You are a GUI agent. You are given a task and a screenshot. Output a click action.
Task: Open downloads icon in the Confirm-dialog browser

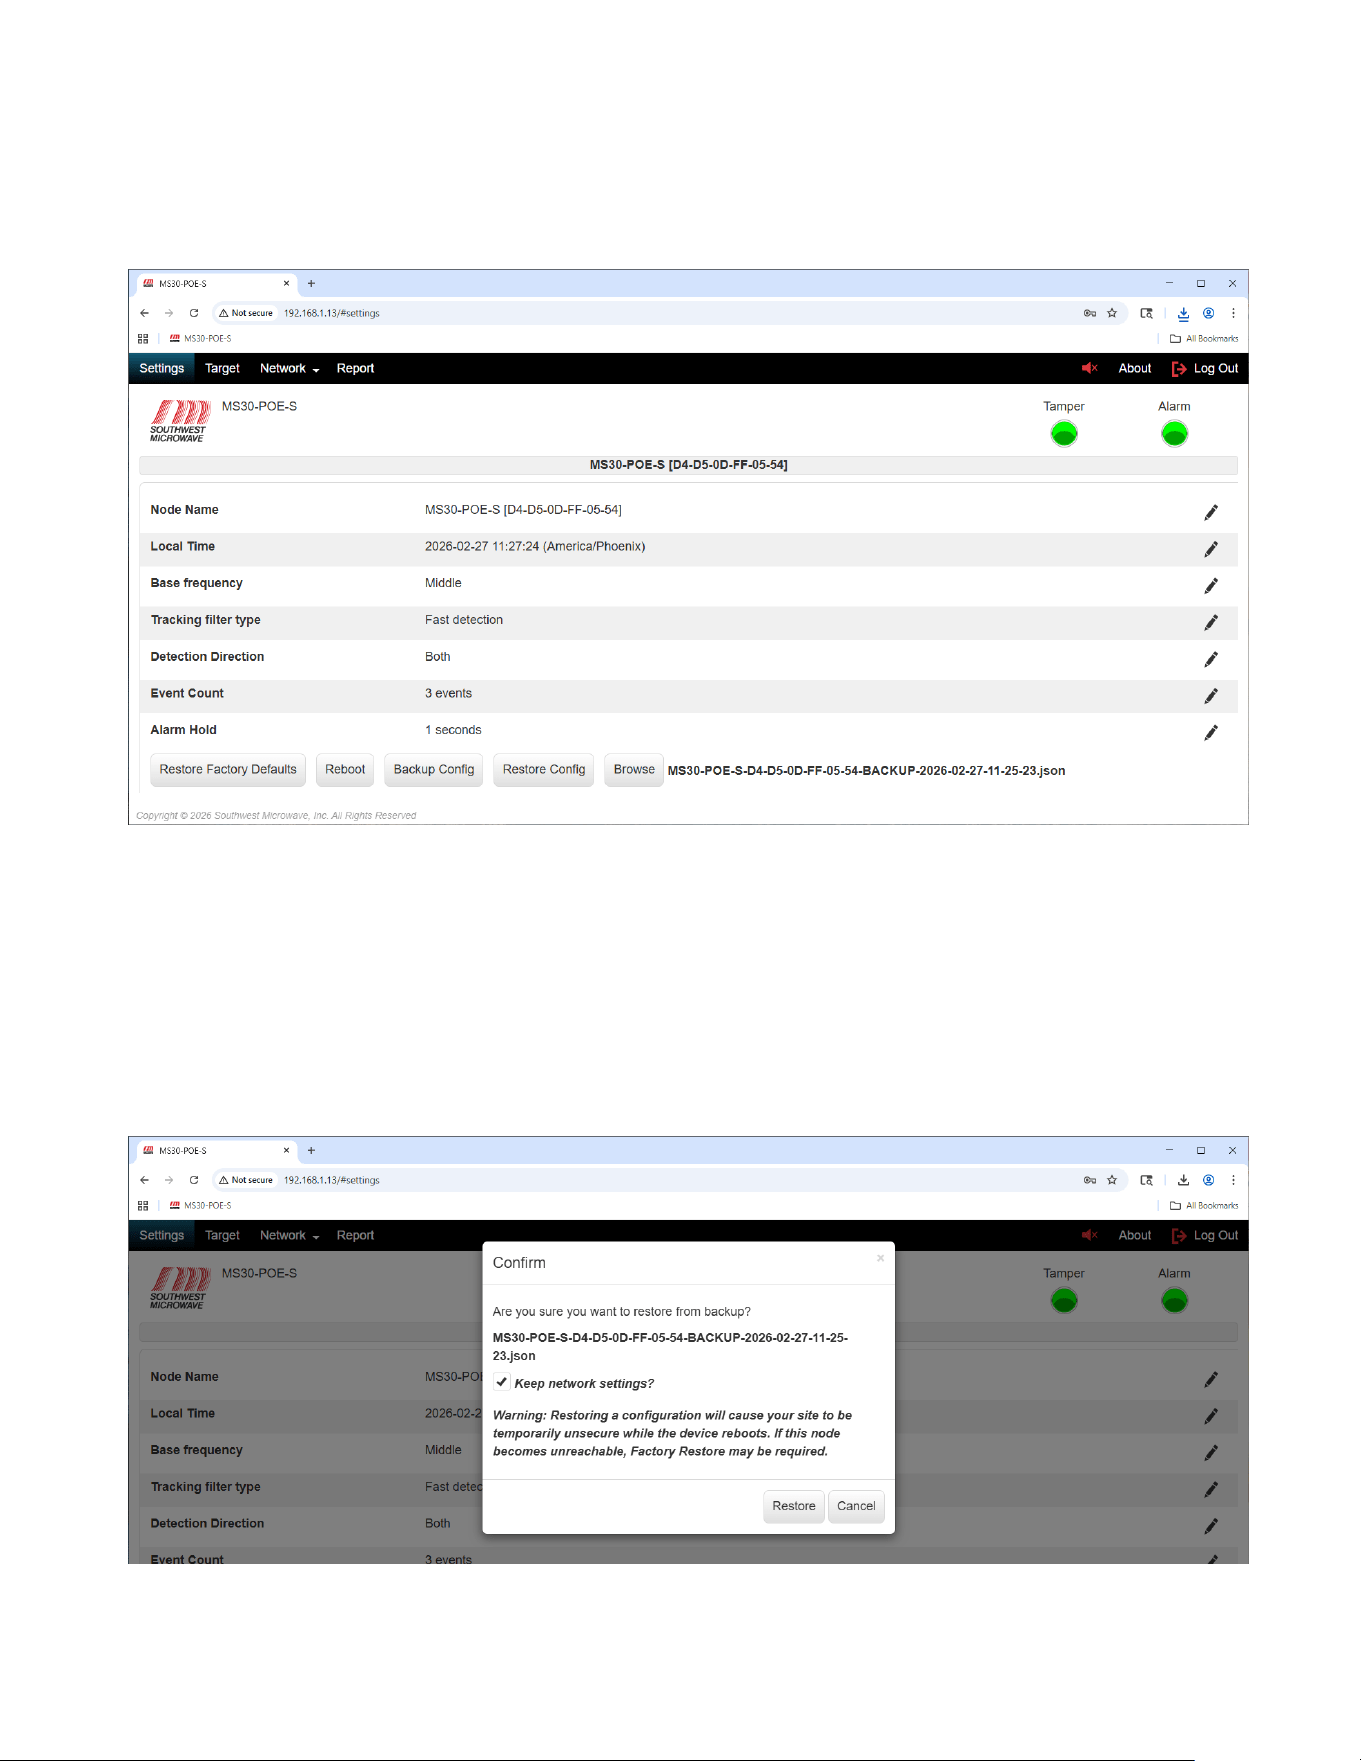point(1183,1180)
